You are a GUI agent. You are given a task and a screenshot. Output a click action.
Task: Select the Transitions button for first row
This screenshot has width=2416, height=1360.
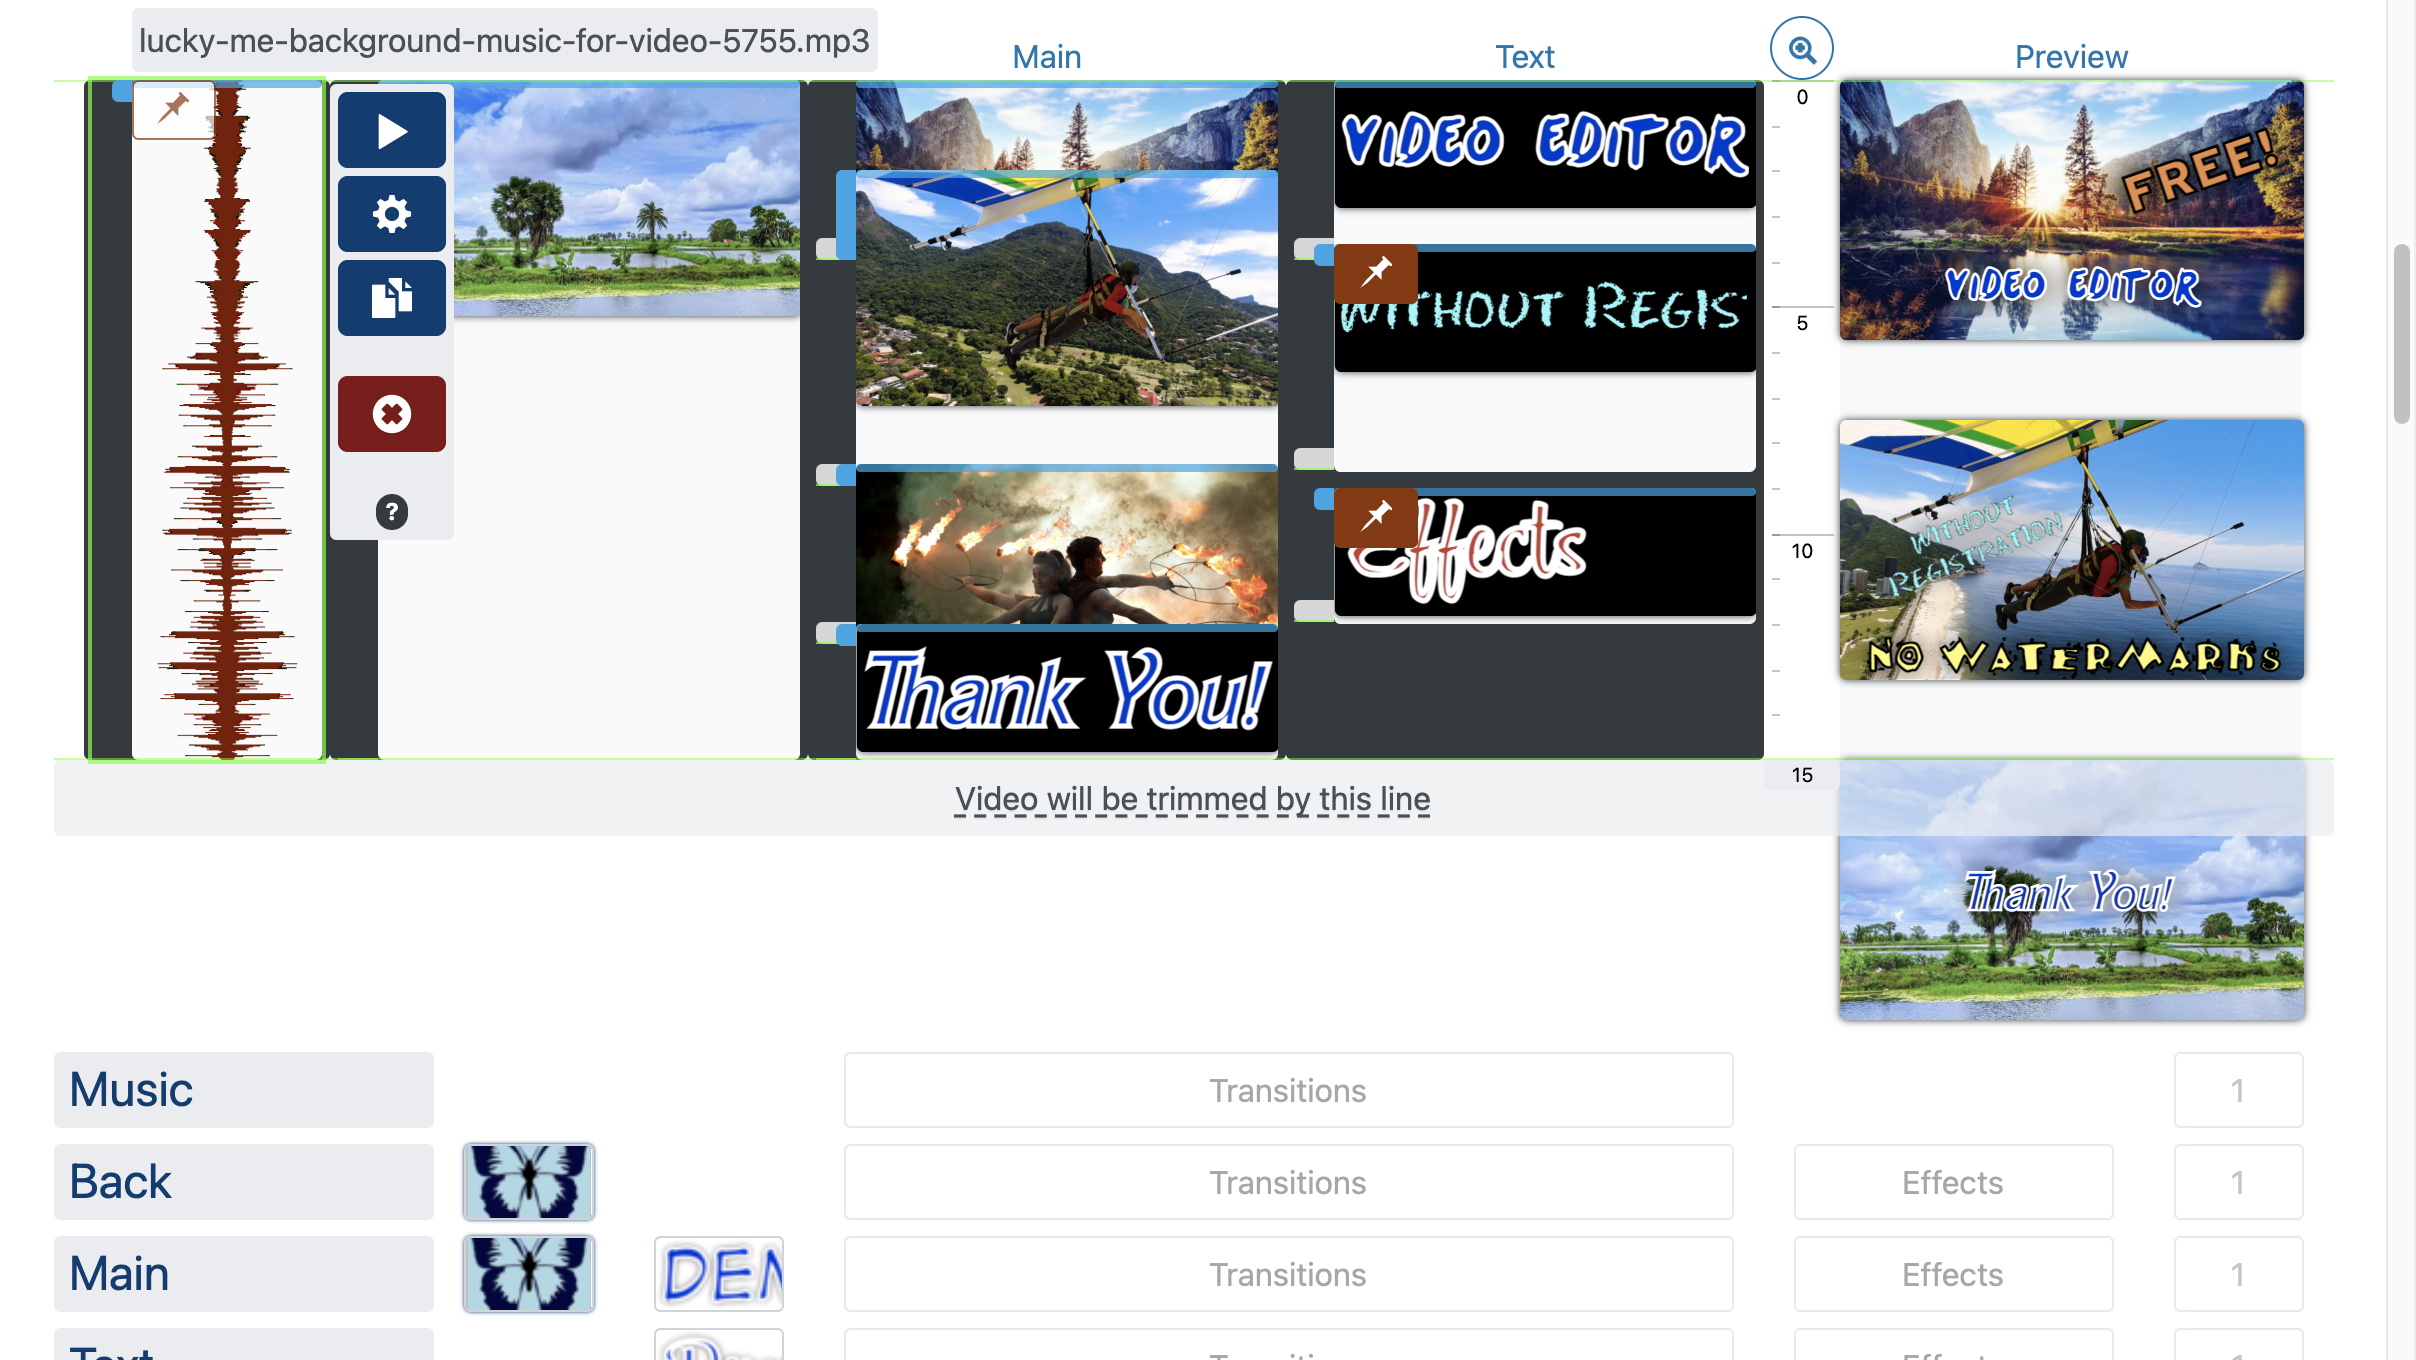point(1286,1090)
